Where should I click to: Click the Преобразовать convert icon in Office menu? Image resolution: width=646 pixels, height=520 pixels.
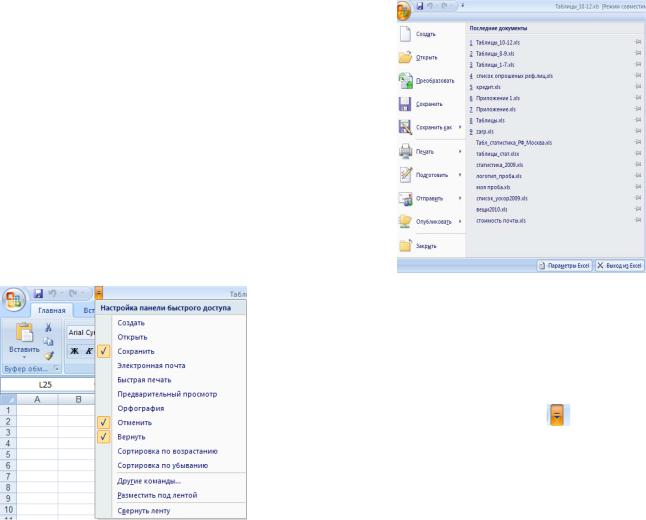click(x=405, y=80)
